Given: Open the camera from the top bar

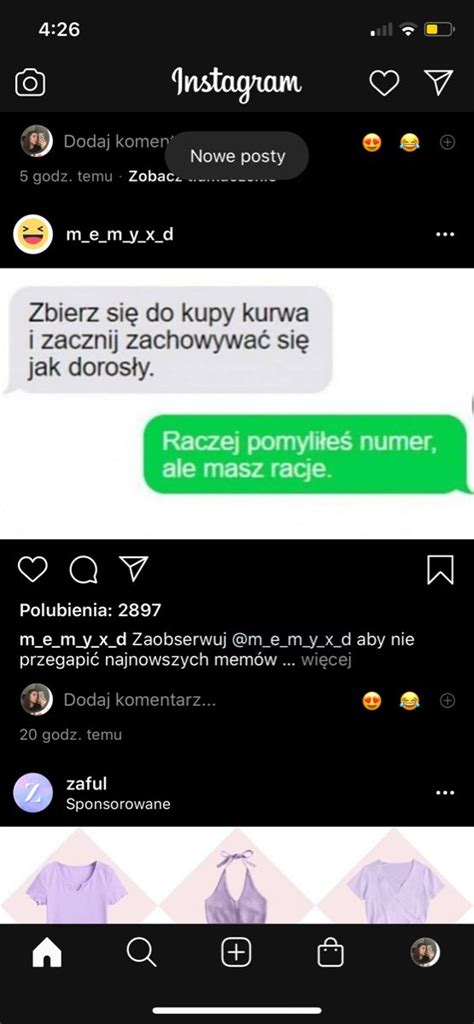Looking at the screenshot, I should tap(30, 83).
